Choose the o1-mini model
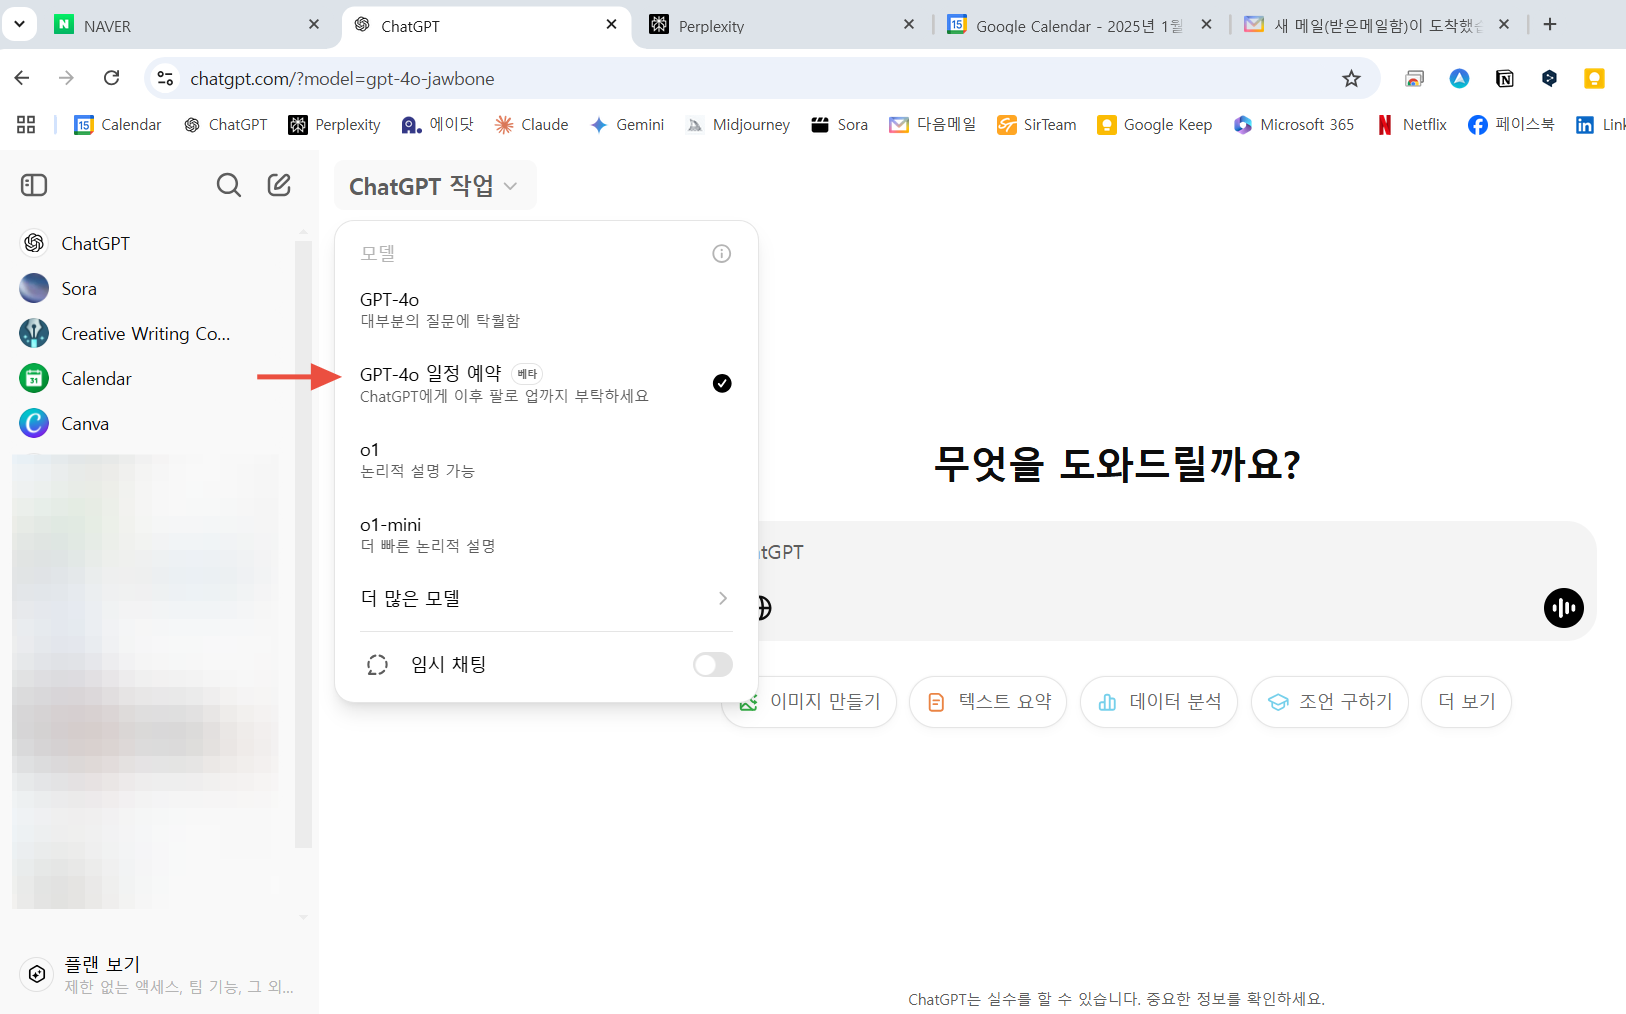 click(546, 534)
